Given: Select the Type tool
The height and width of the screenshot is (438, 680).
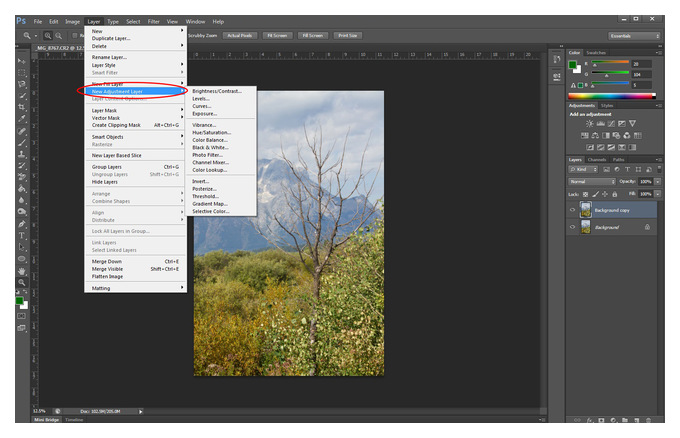Looking at the screenshot, I should pos(22,235).
